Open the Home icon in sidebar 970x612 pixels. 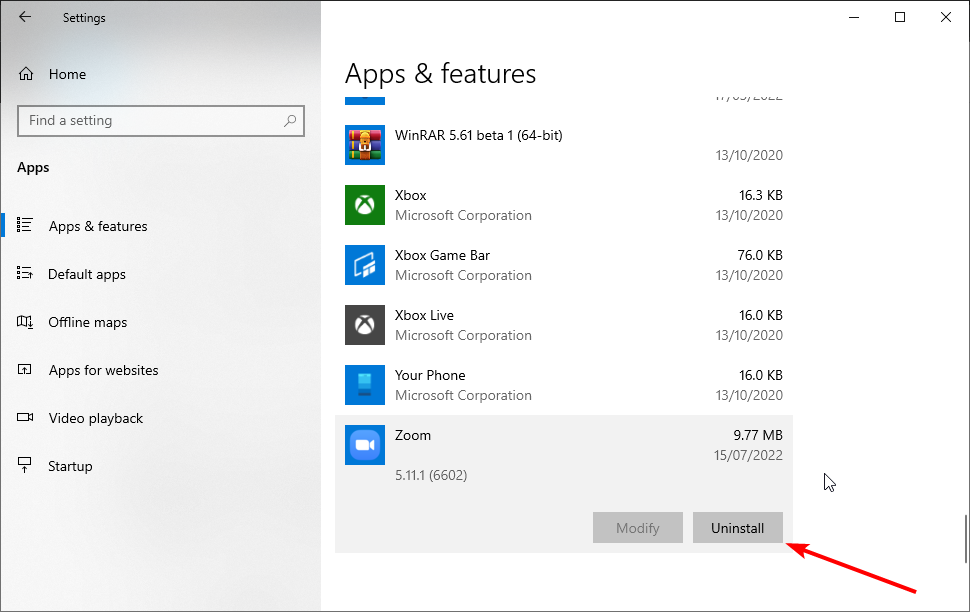26,74
